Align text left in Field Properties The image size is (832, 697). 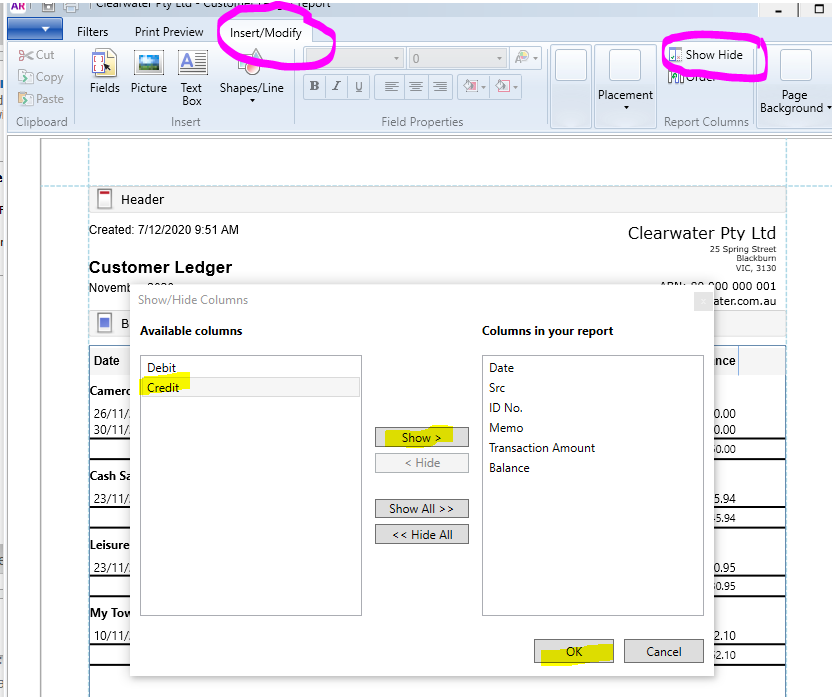click(392, 87)
